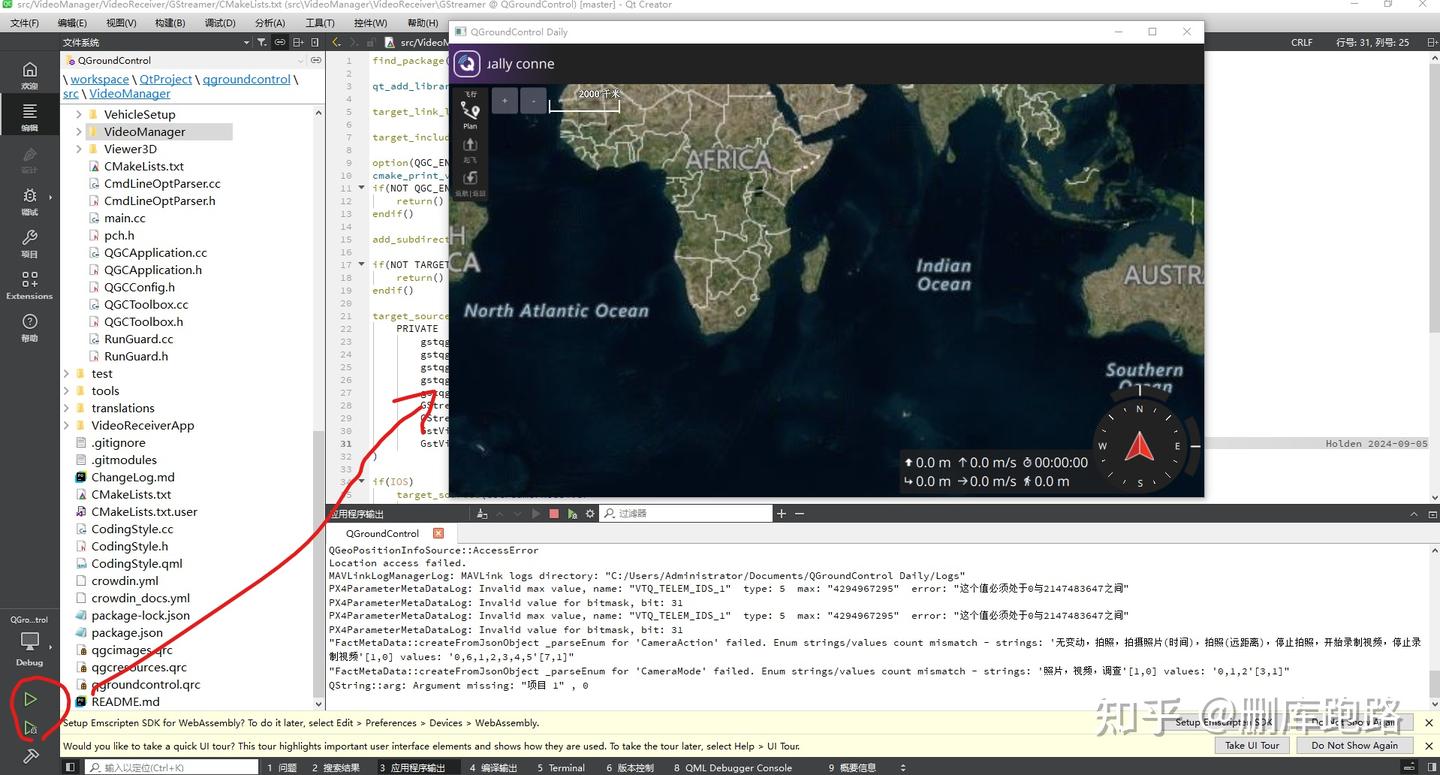
Task: Open the Help (帮助) mode in sidebar
Action: (29, 327)
